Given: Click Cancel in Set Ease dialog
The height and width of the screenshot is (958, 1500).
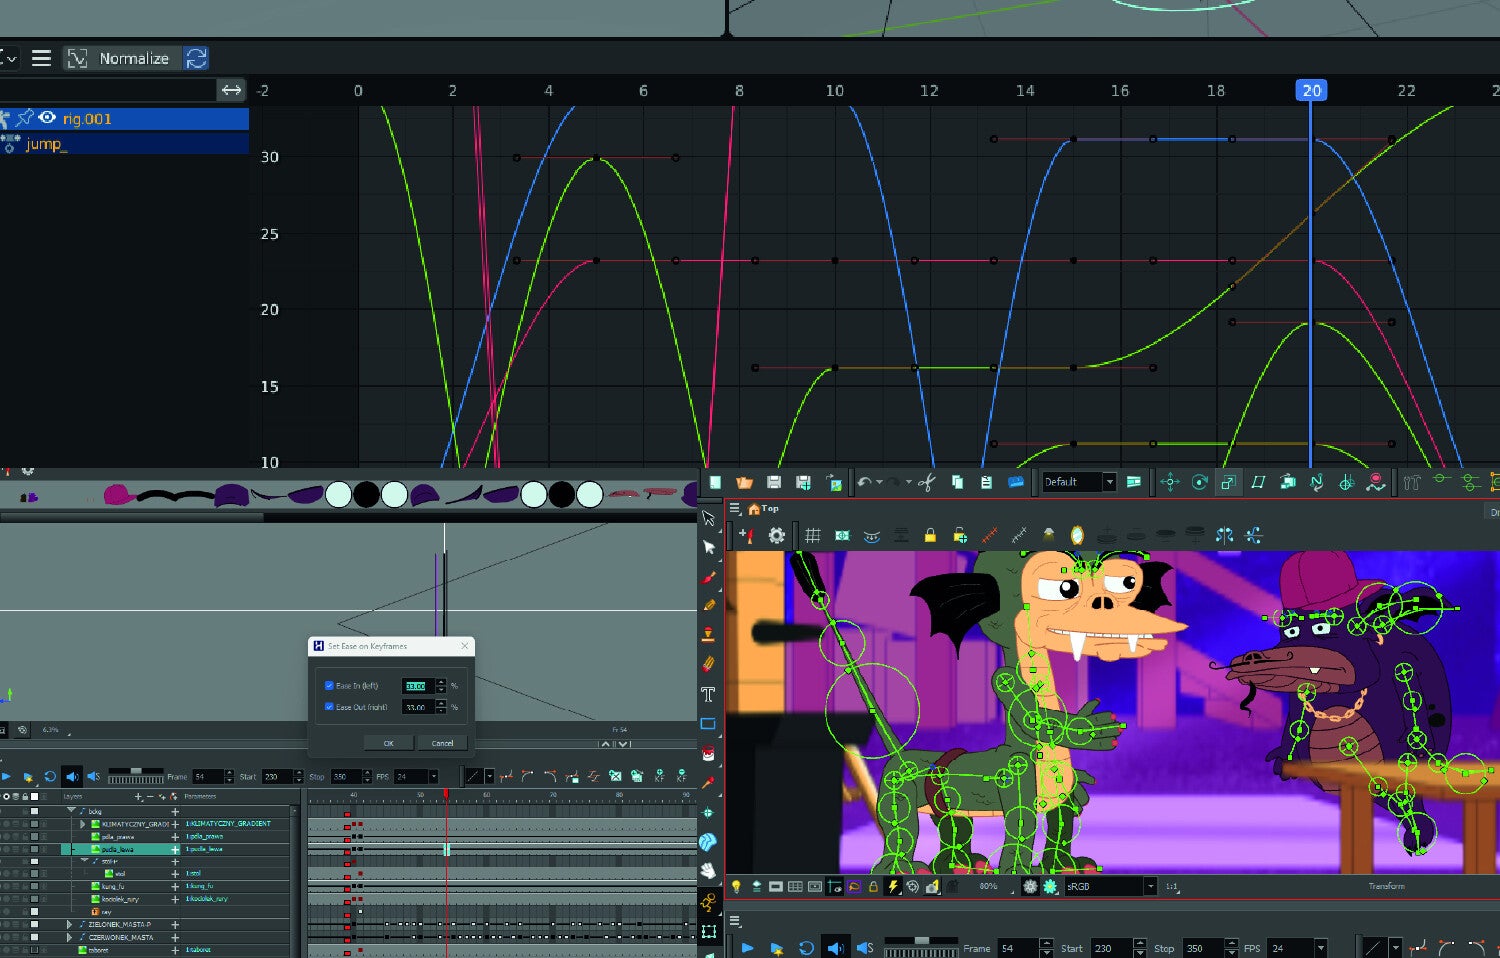Looking at the screenshot, I should pos(442,743).
